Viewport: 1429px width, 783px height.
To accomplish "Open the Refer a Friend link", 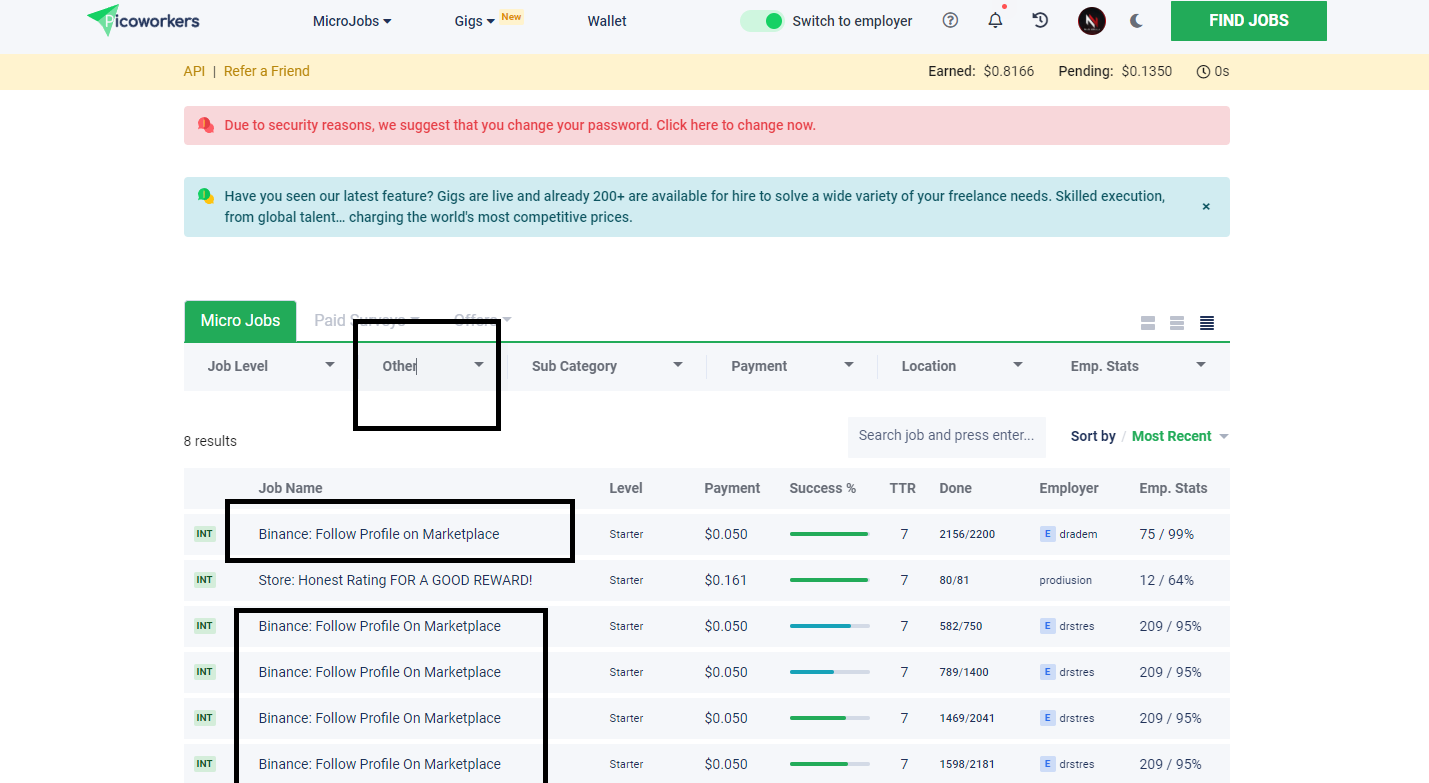I will click(266, 71).
